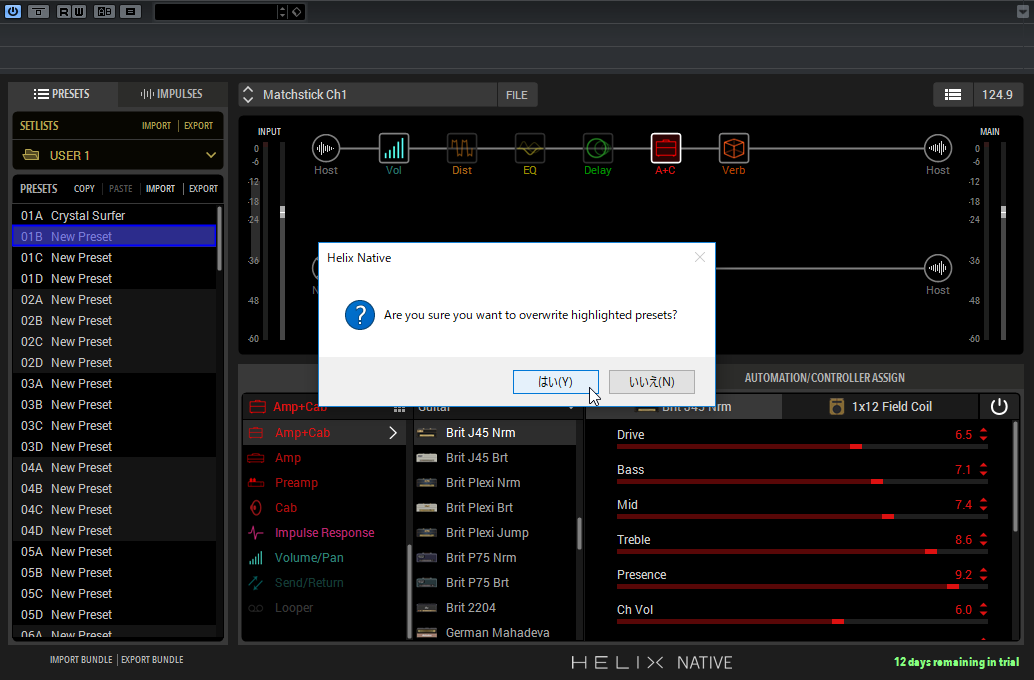Viewport: 1034px width, 680px height.
Task: Cancel overwrite with いいえ(N) button
Action: click(652, 382)
